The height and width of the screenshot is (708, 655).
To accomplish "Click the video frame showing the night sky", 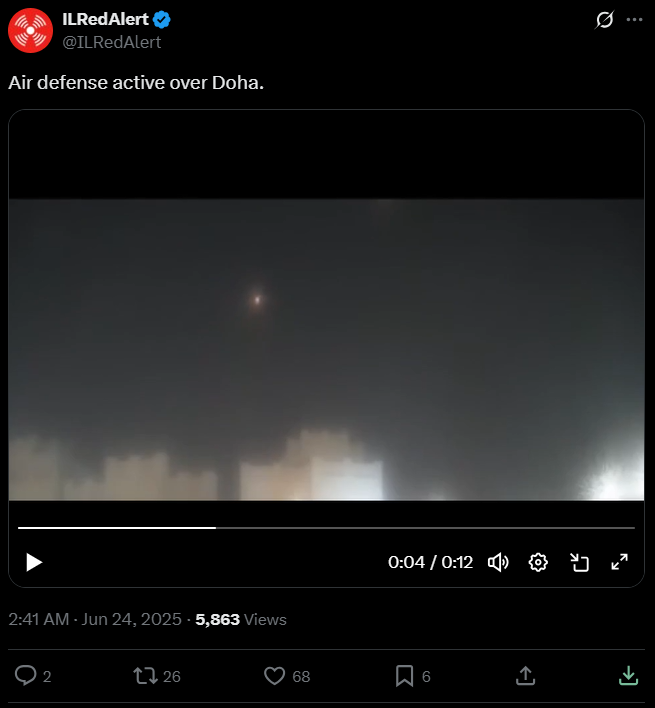I will (x=326, y=349).
